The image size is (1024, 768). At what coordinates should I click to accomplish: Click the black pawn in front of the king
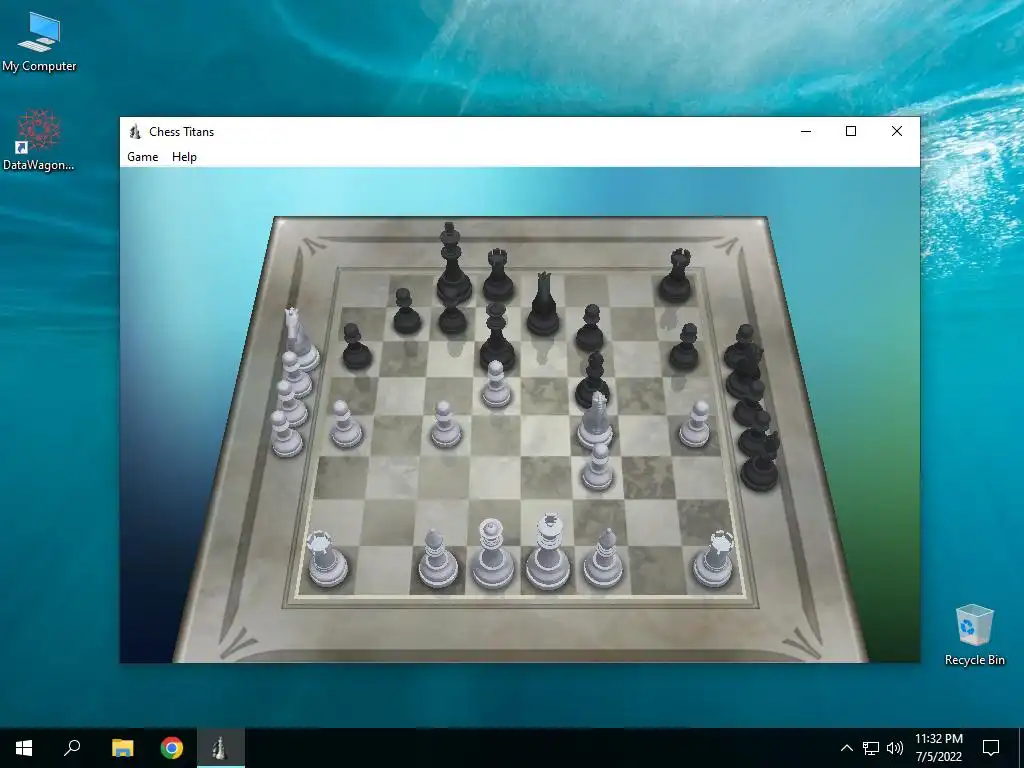452,318
